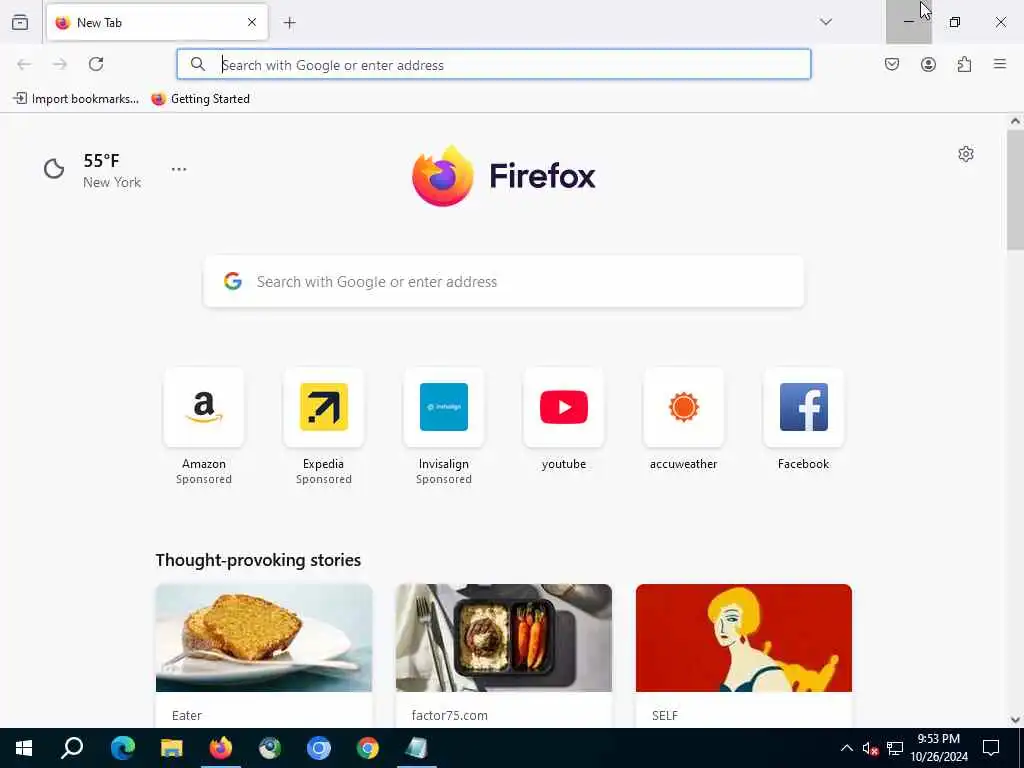Open the SELF story thumbnail
Image resolution: width=1024 pixels, height=768 pixels.
744,638
